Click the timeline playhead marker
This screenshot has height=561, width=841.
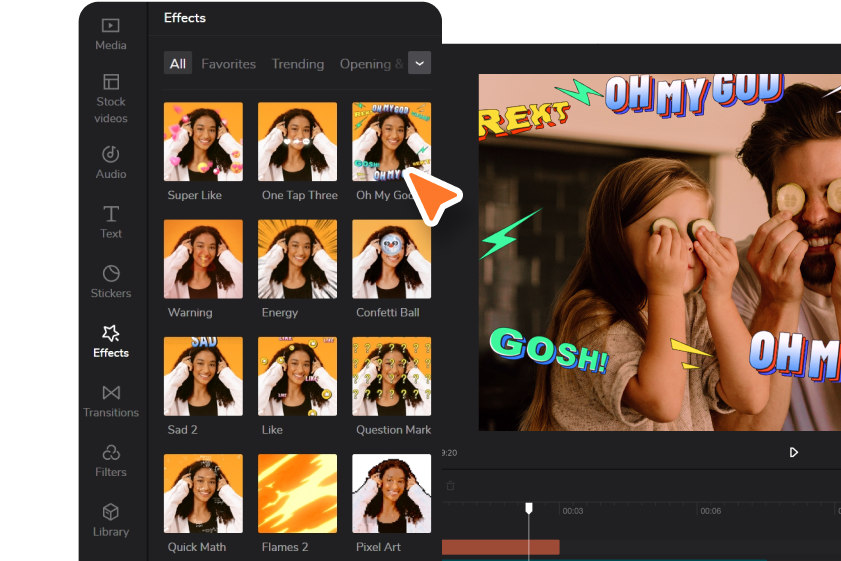coord(529,508)
